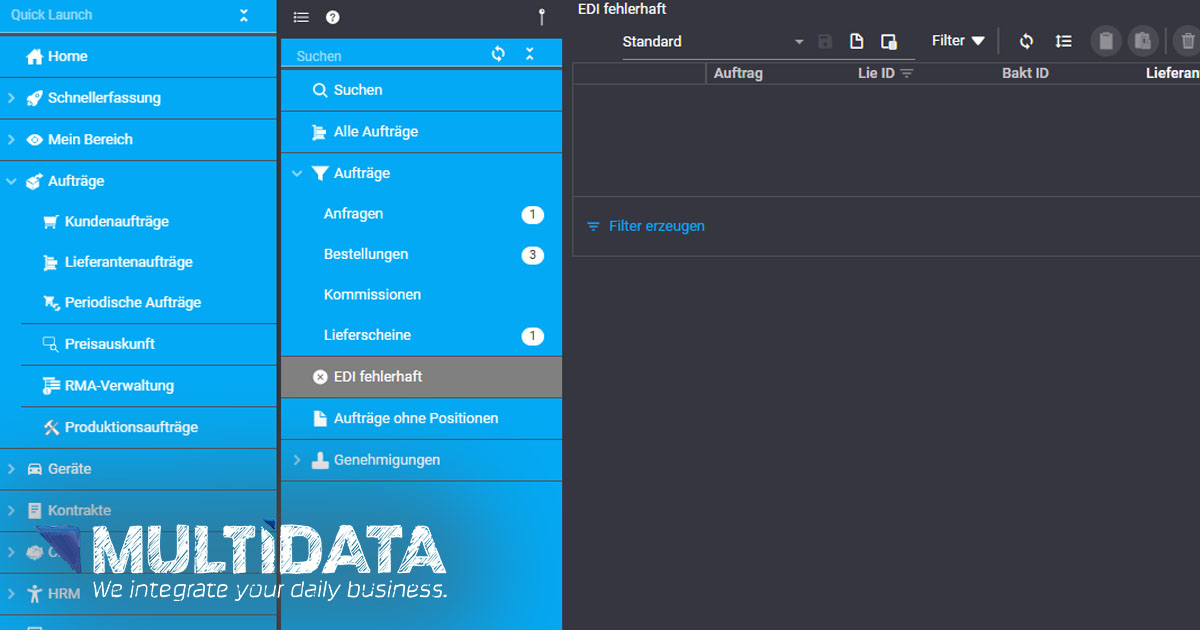Collapse all in the Quick Launch panel
The height and width of the screenshot is (630, 1200).
tap(244, 15)
